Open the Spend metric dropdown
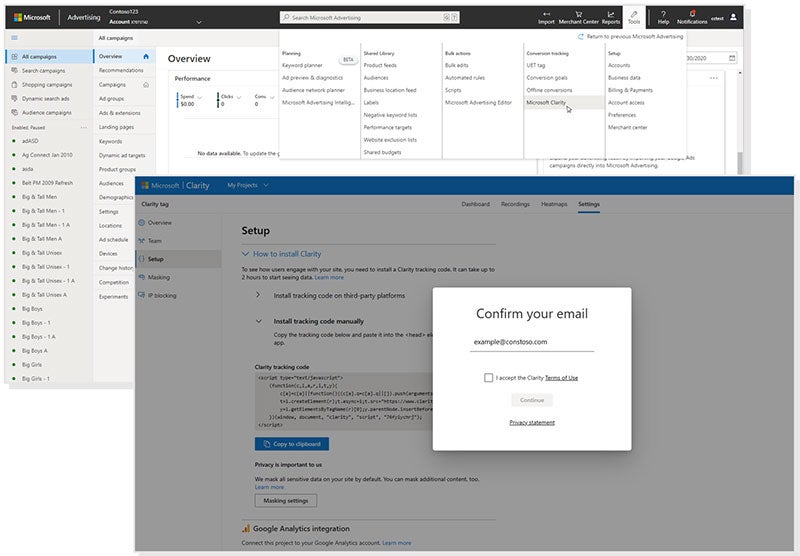 click(x=199, y=97)
